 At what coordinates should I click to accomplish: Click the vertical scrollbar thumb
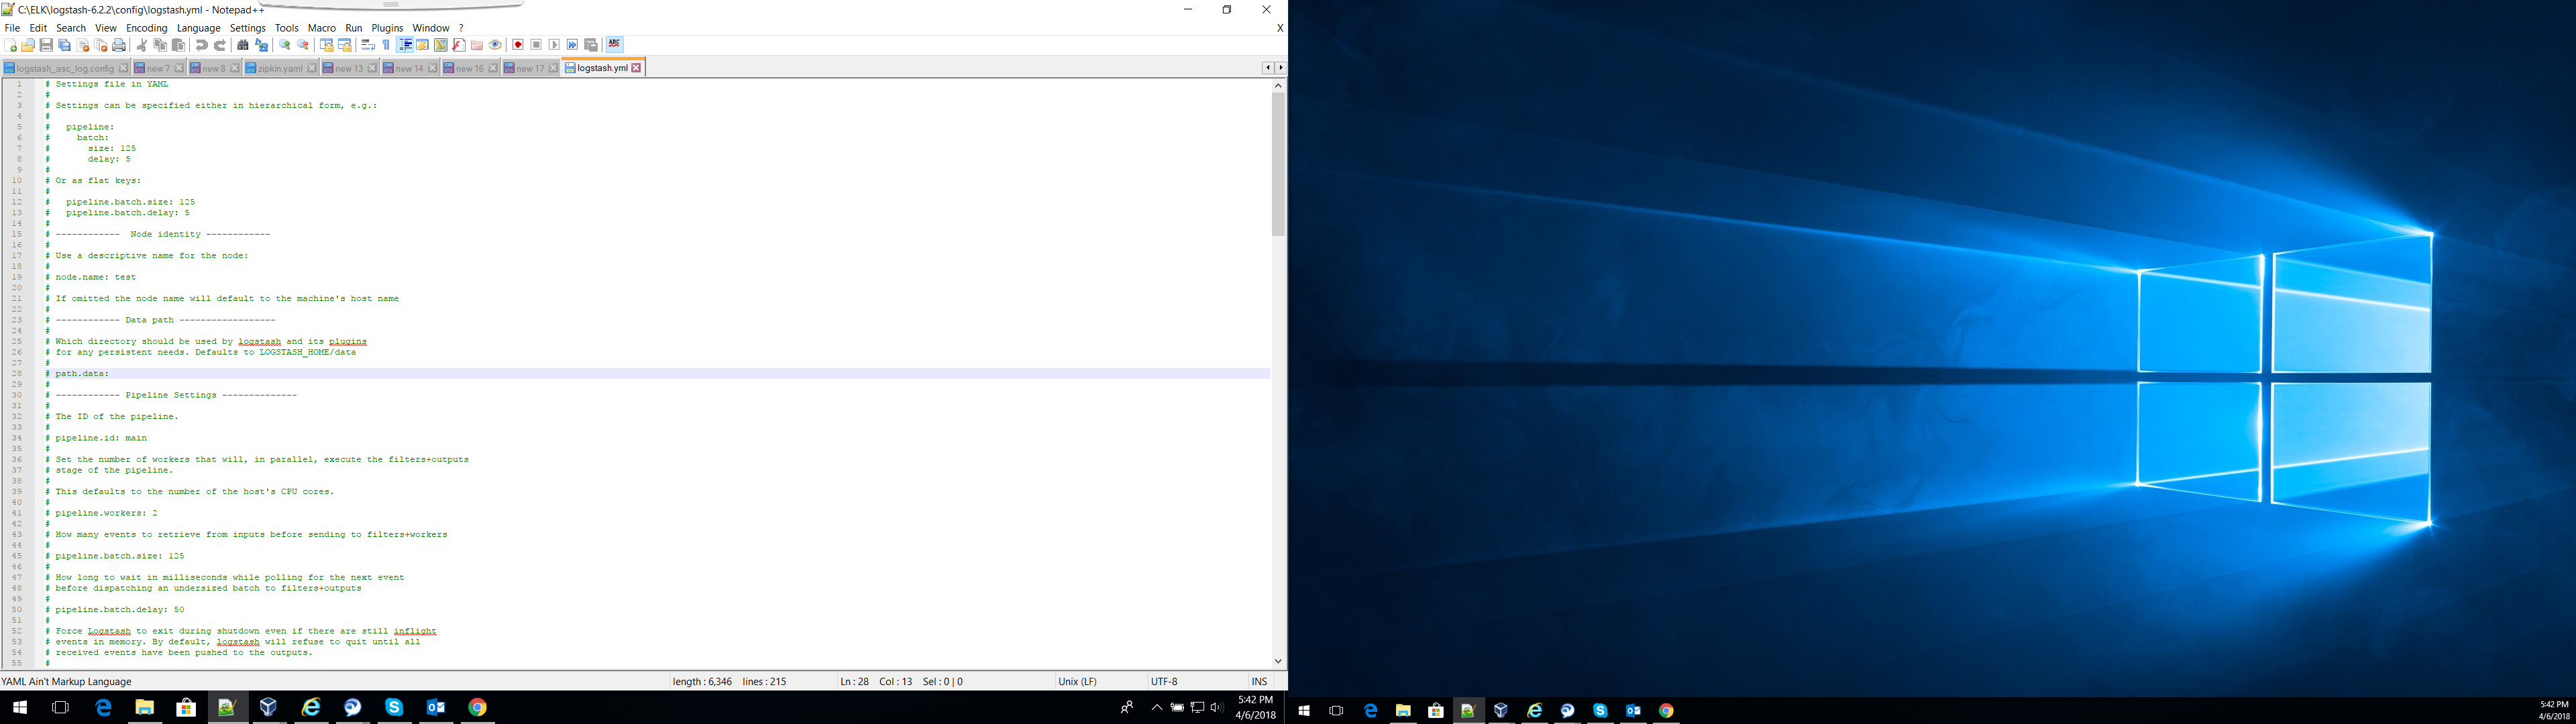click(1278, 165)
